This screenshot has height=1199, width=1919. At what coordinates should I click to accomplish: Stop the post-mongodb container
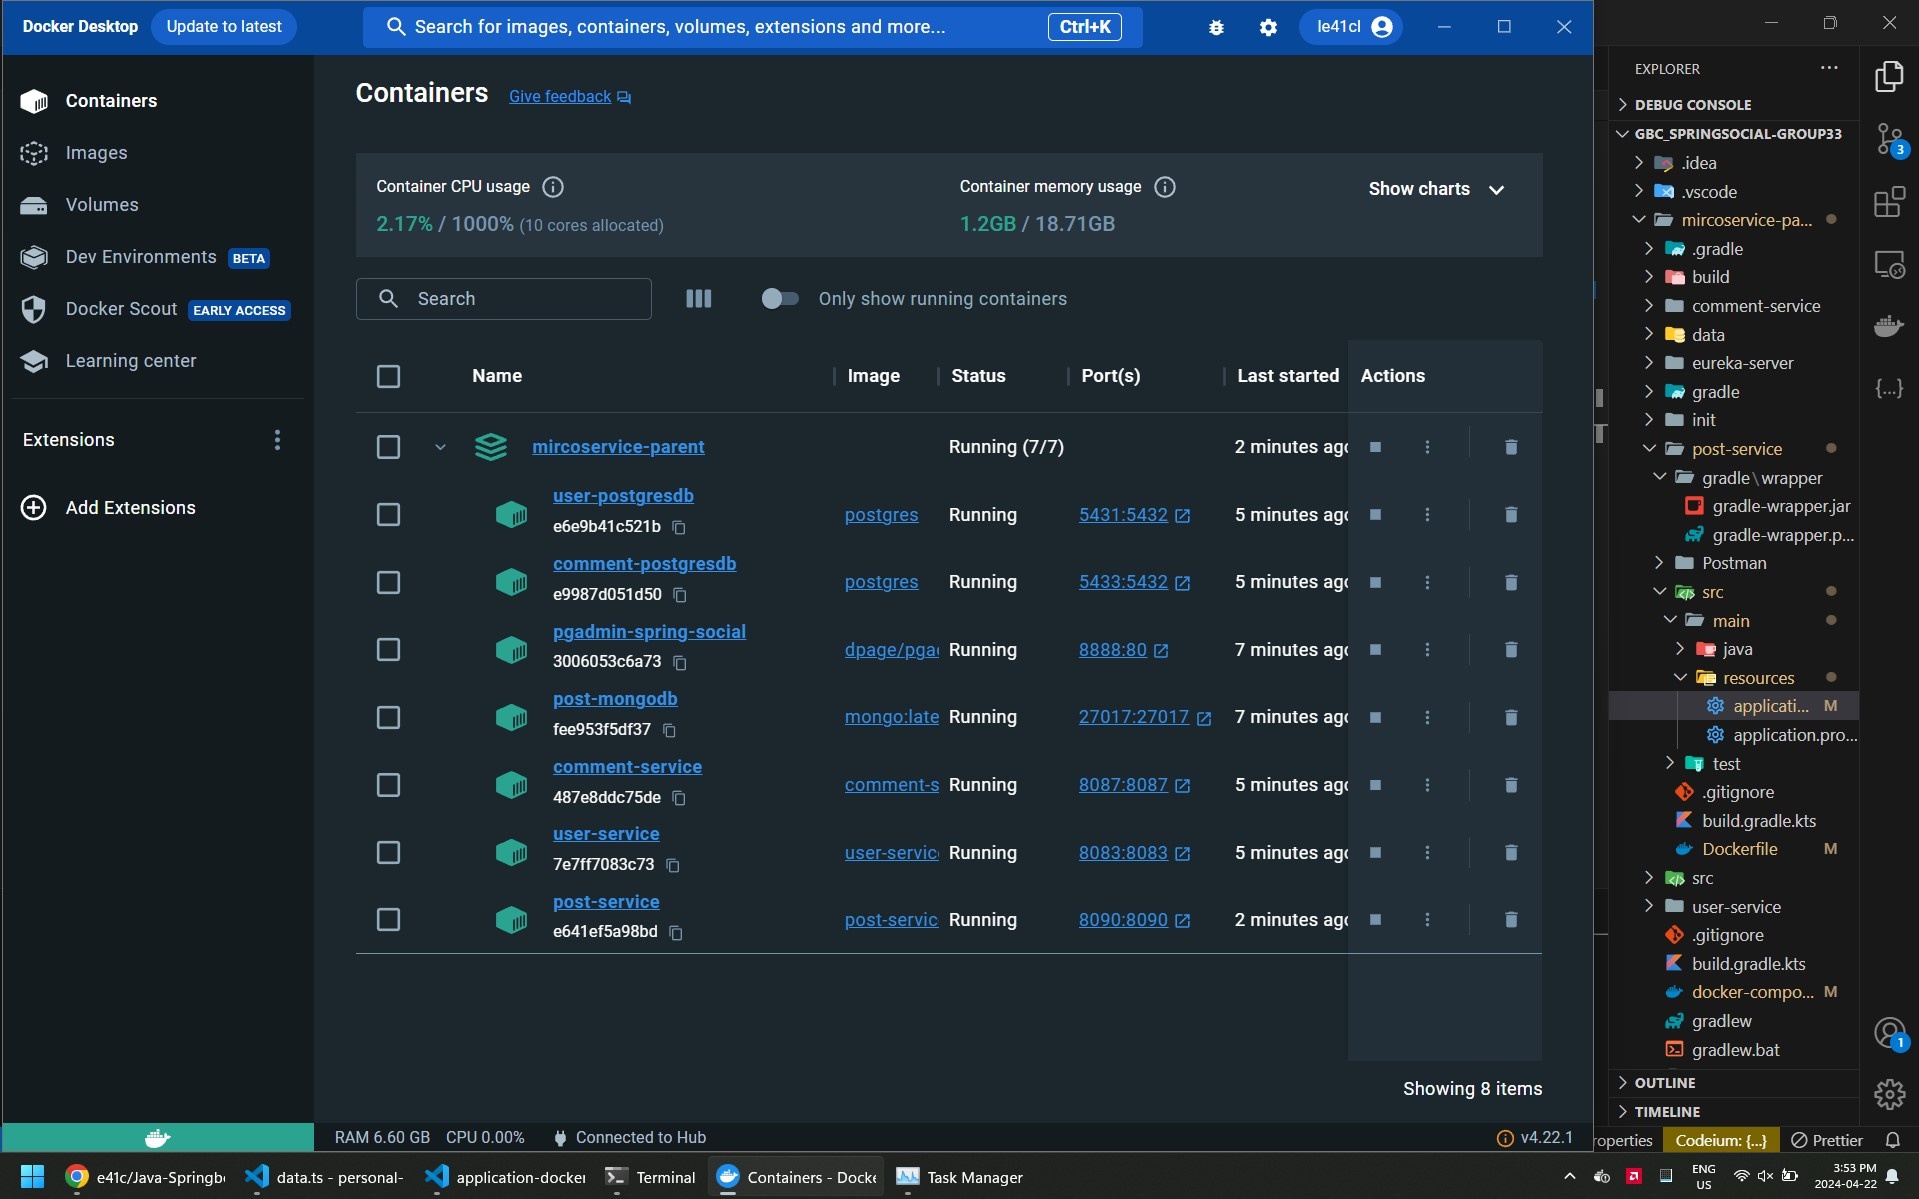pyautogui.click(x=1375, y=717)
